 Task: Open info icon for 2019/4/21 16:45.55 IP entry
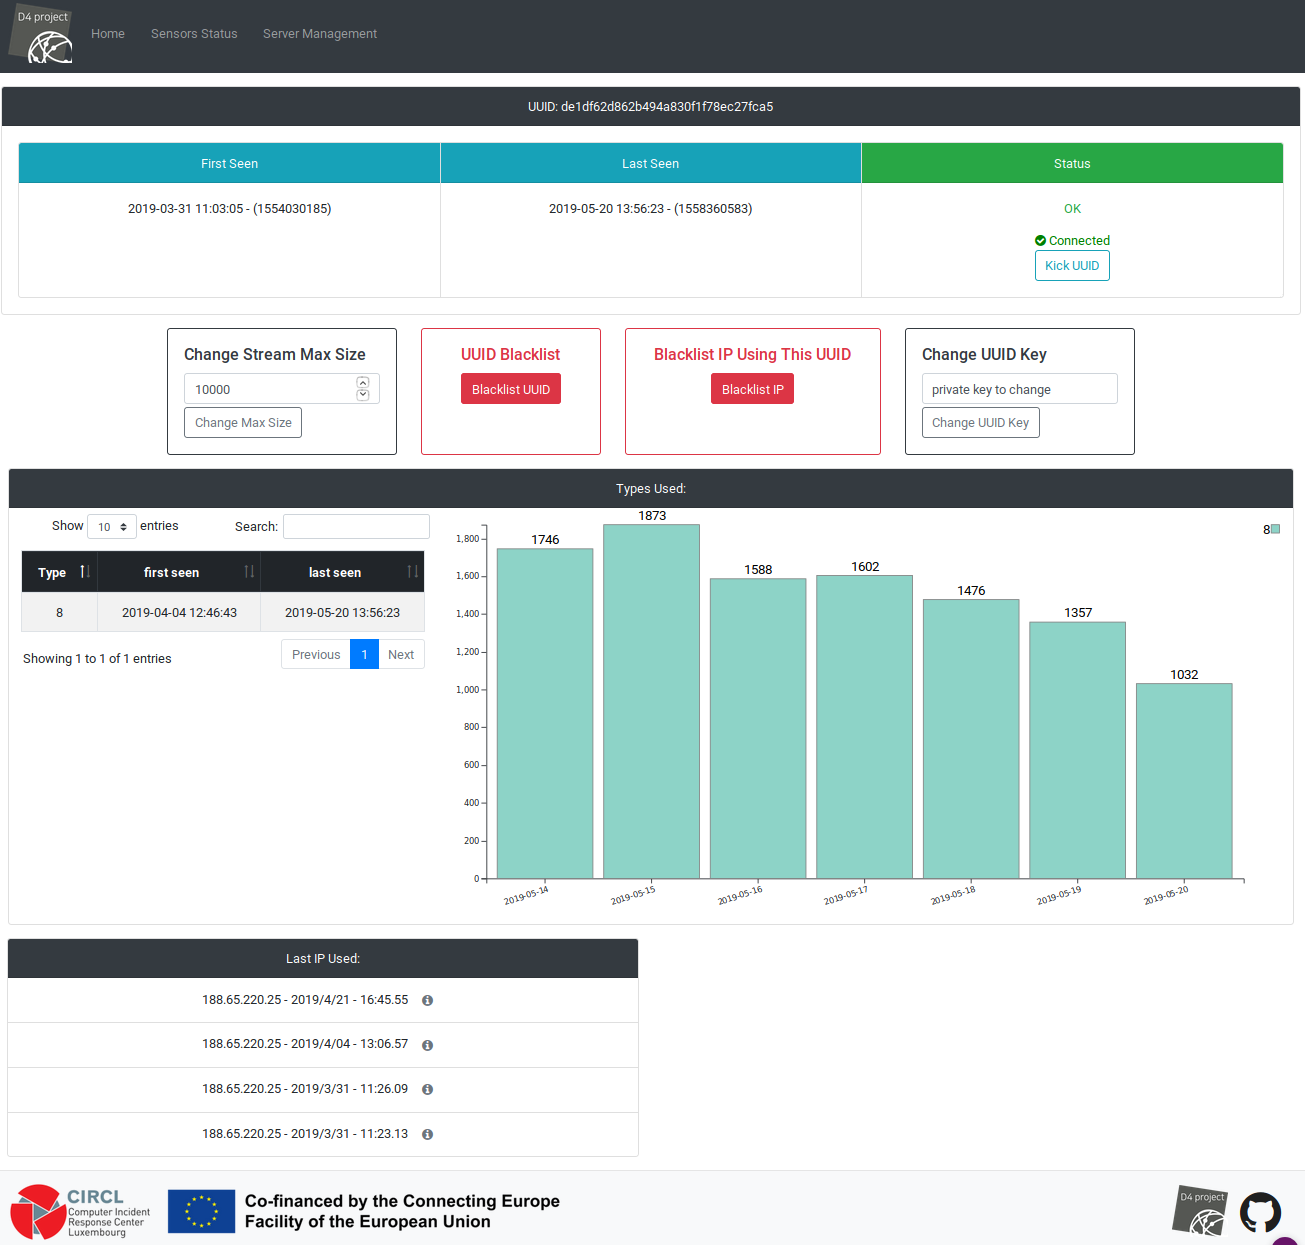click(427, 1001)
